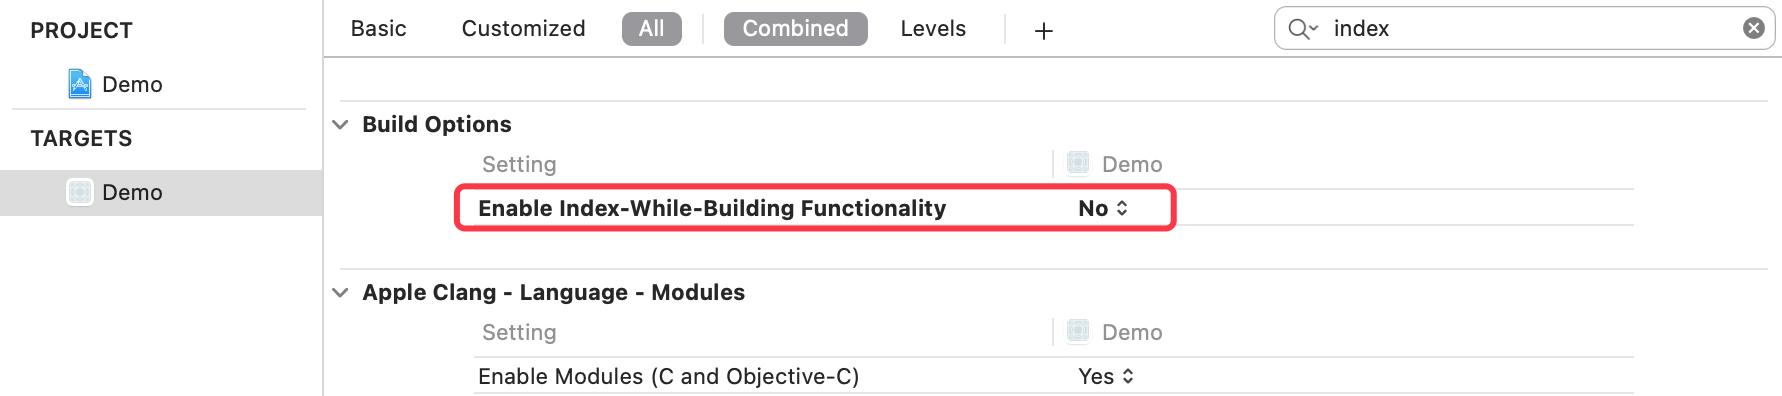Switch to Levels view

click(933, 29)
